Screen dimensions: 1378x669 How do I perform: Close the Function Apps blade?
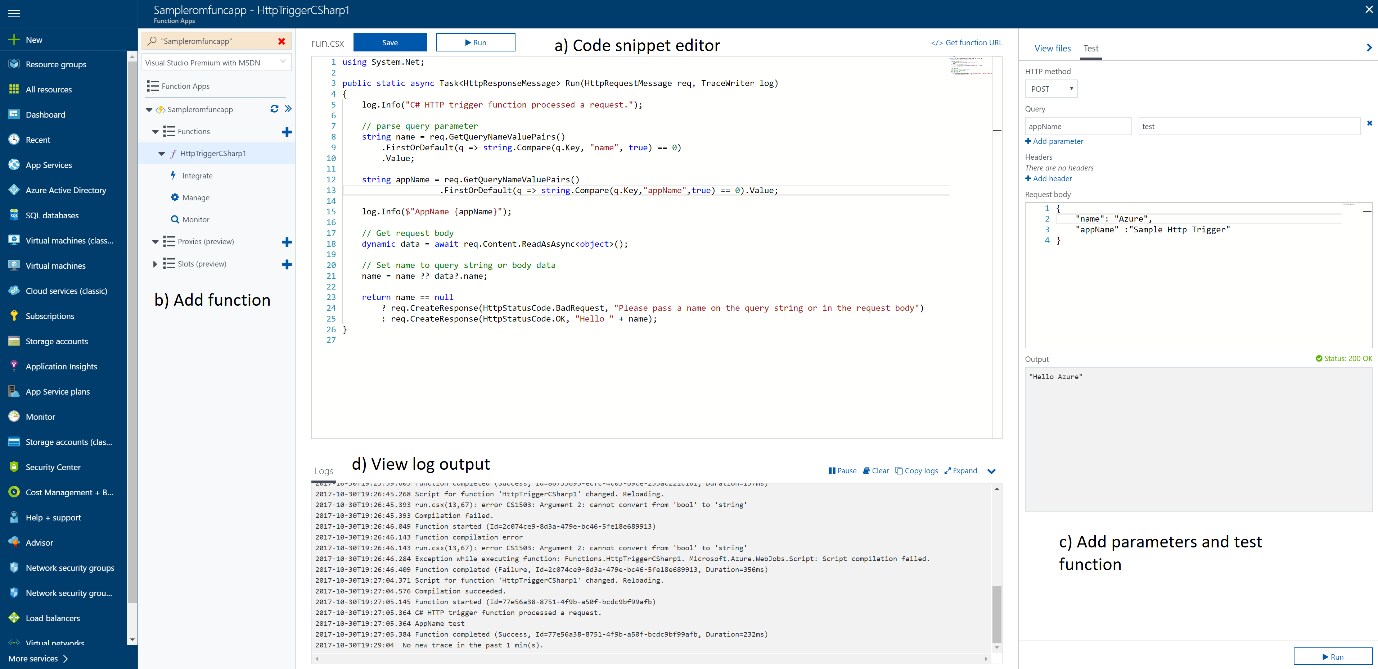(1367, 9)
